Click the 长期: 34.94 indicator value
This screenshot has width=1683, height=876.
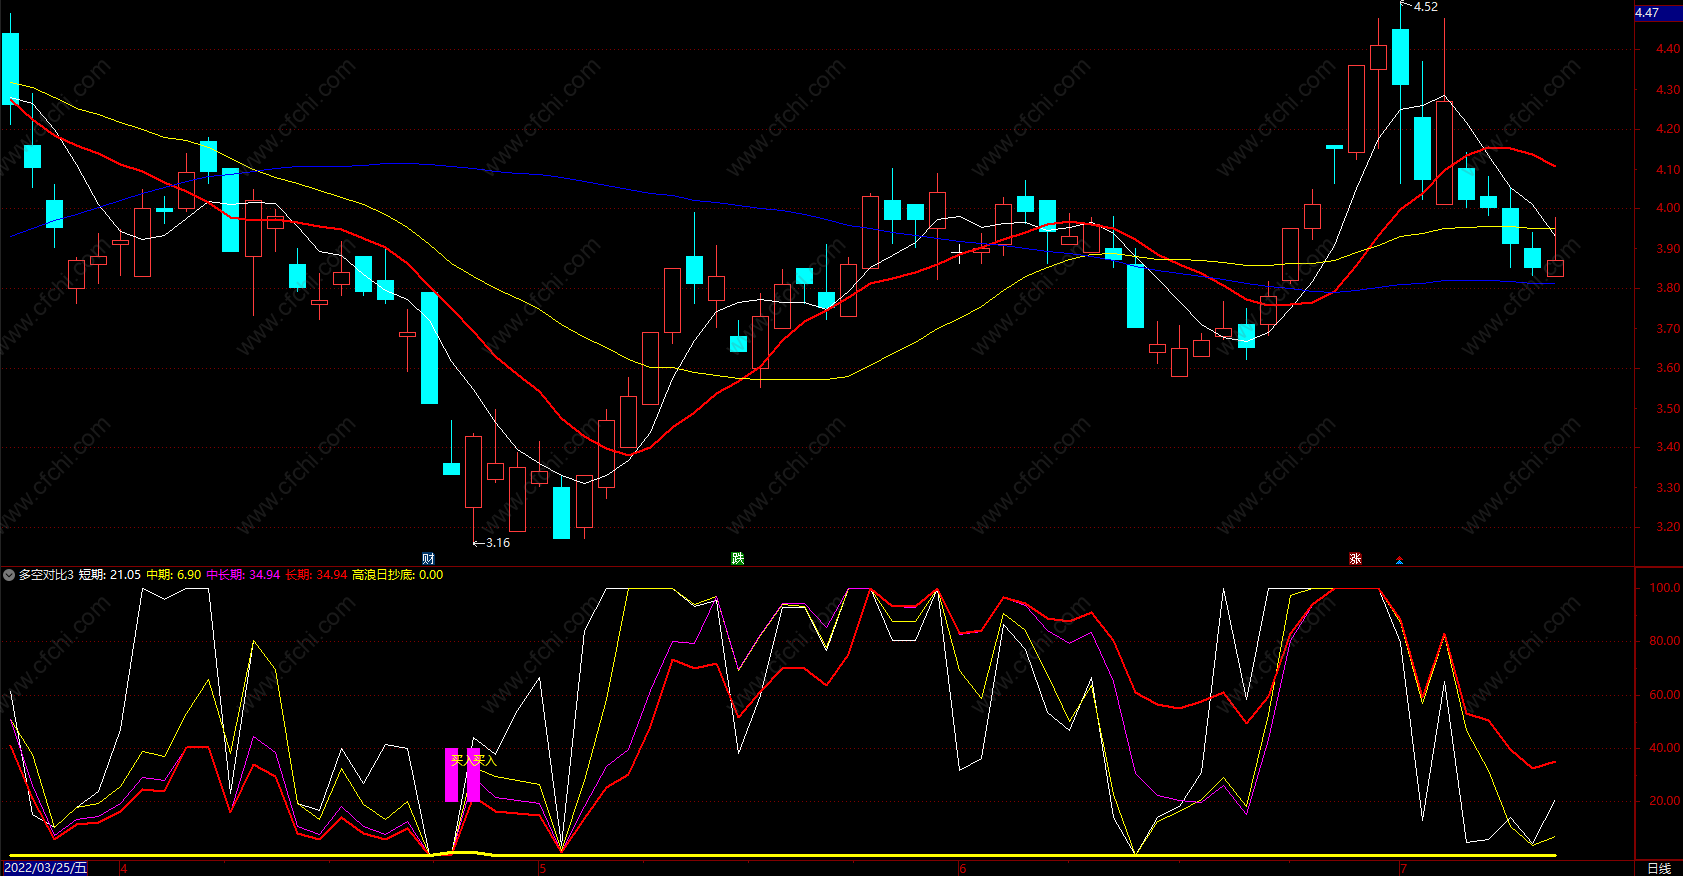point(316,575)
